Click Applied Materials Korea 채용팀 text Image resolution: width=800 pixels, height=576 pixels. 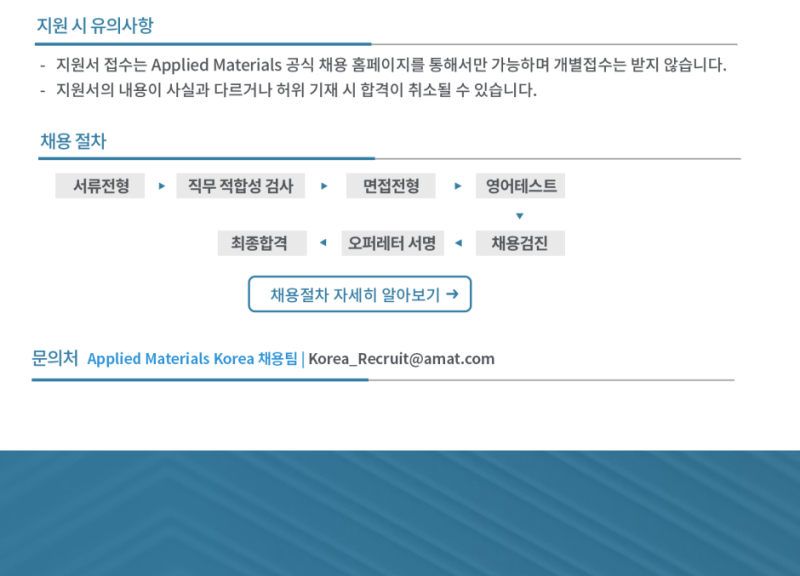pyautogui.click(x=192, y=359)
